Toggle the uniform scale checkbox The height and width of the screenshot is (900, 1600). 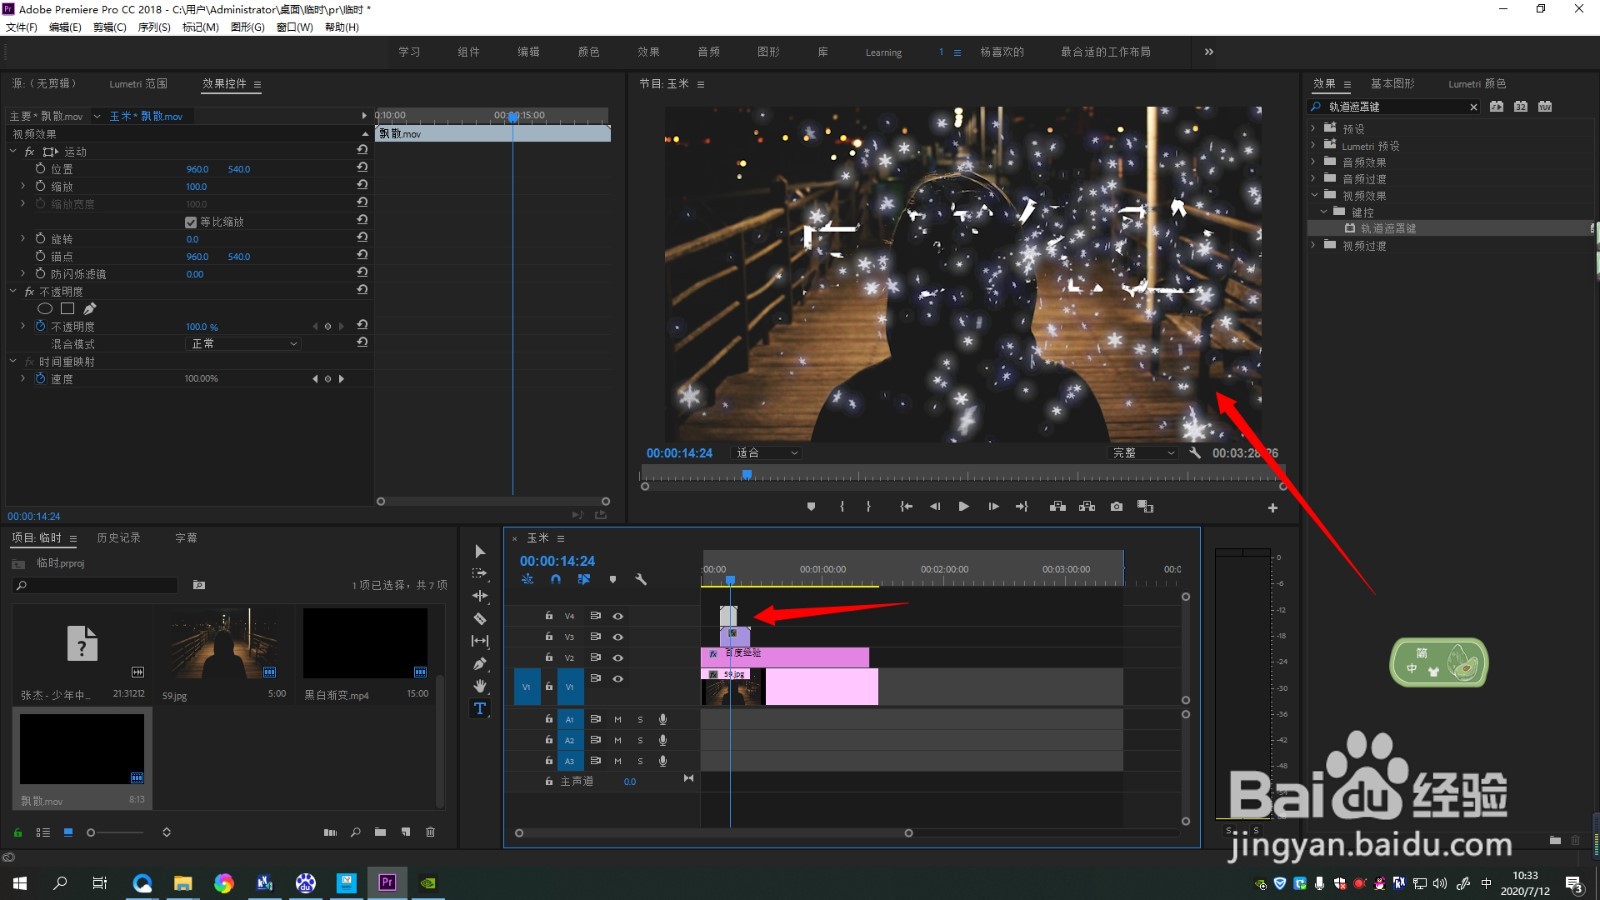pyautogui.click(x=191, y=222)
